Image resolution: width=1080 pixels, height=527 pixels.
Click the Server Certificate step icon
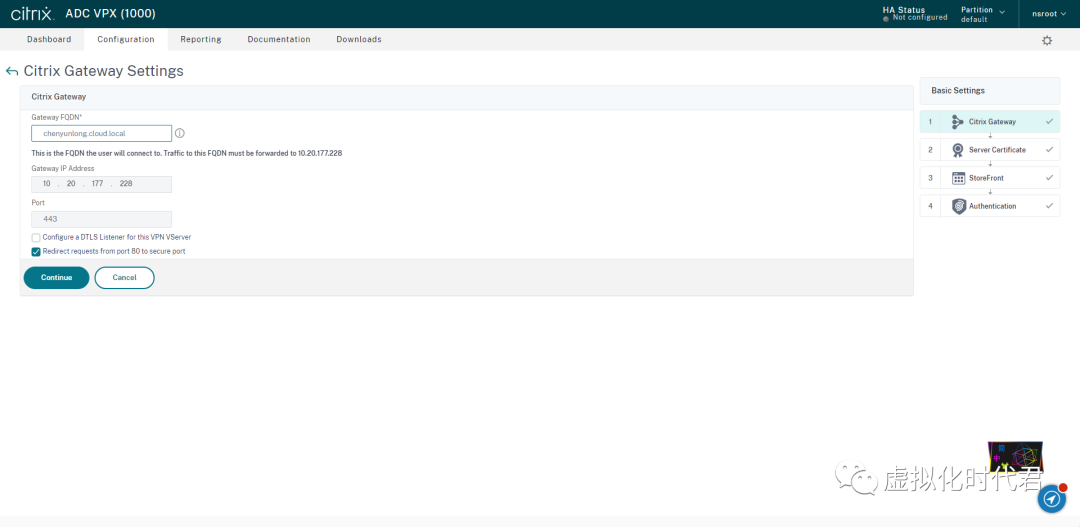[957, 150]
